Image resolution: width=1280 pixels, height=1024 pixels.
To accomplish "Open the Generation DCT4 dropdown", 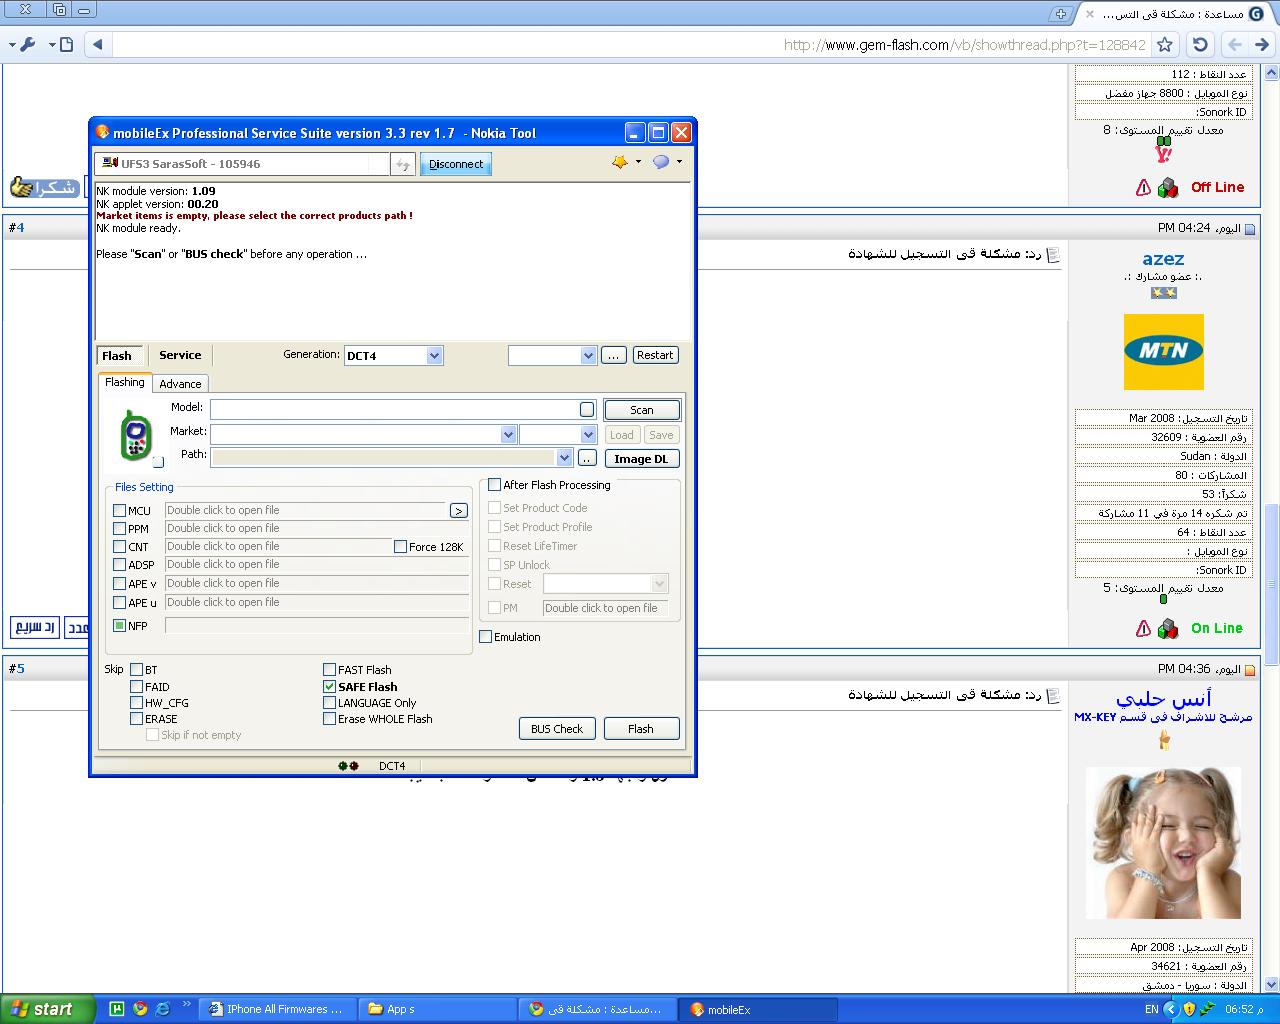I will click(434, 356).
